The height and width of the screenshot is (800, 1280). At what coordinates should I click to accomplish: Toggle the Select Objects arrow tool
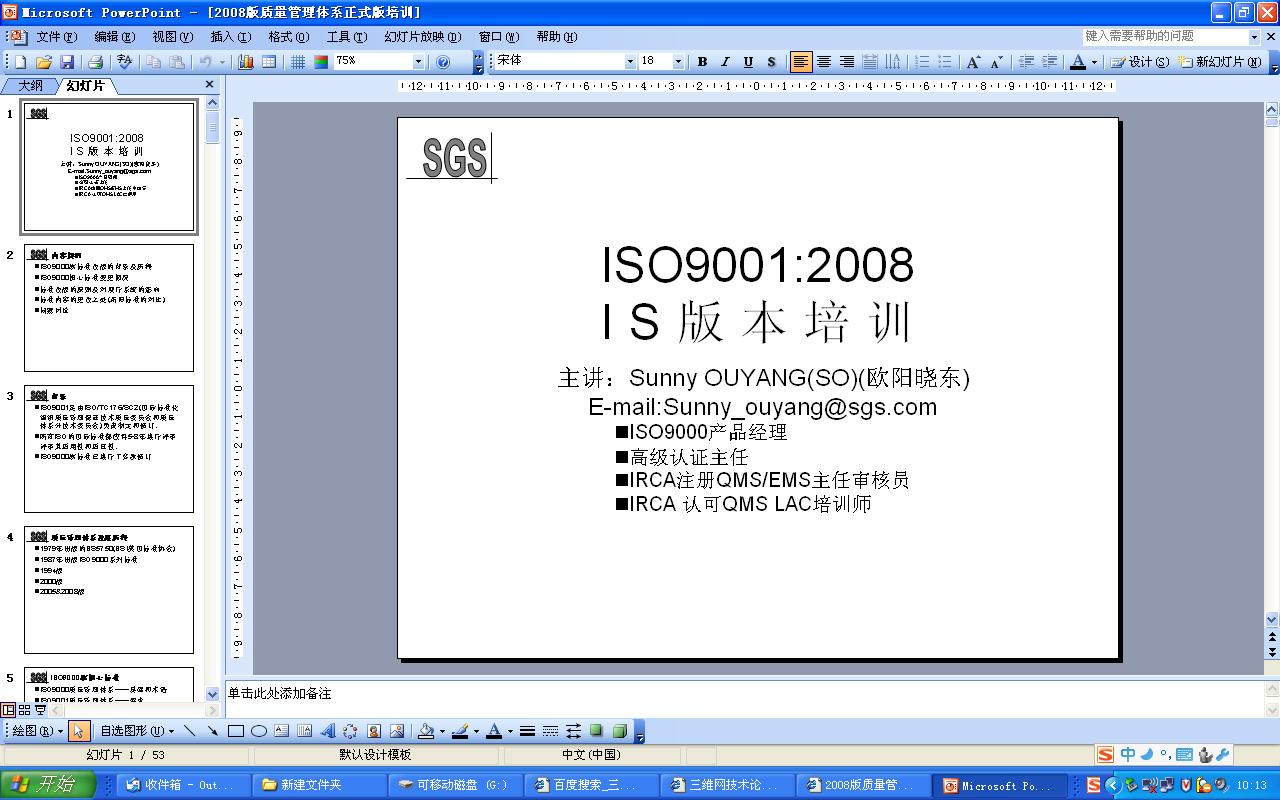pyautogui.click(x=81, y=731)
